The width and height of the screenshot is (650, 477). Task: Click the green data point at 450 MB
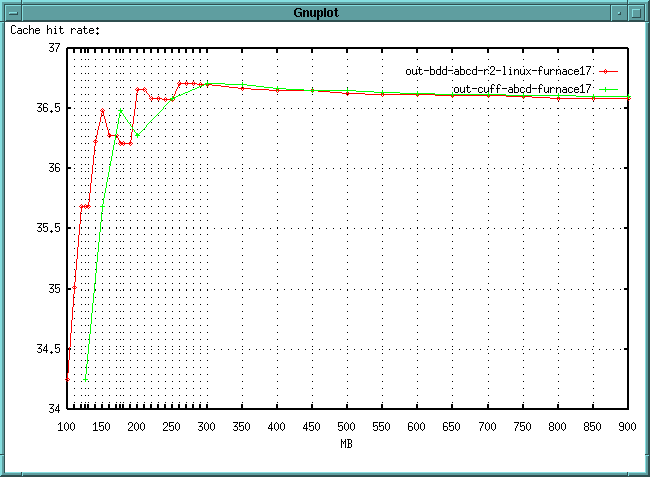pyautogui.click(x=312, y=90)
